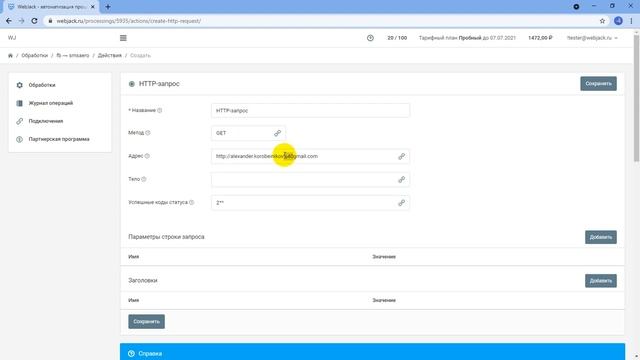Click the clock icon in top bar
The width and height of the screenshot is (640, 360).
coord(370,38)
